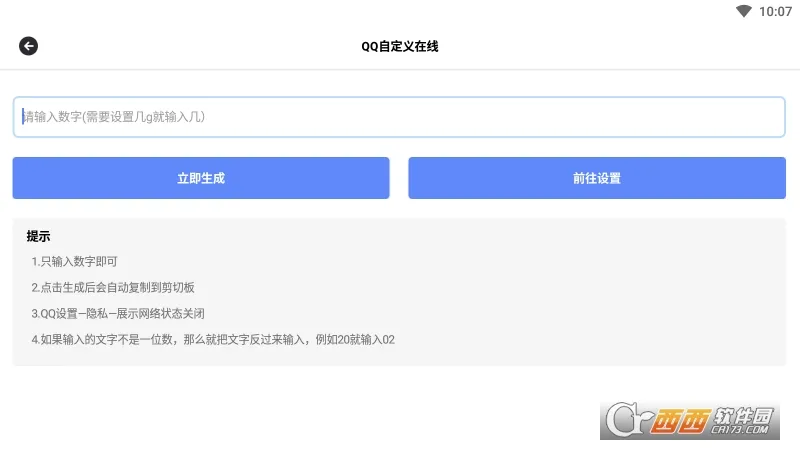This screenshot has height=450, width=800.
Task: Tap the QQ自定义在线 page title
Action: click(x=399, y=46)
